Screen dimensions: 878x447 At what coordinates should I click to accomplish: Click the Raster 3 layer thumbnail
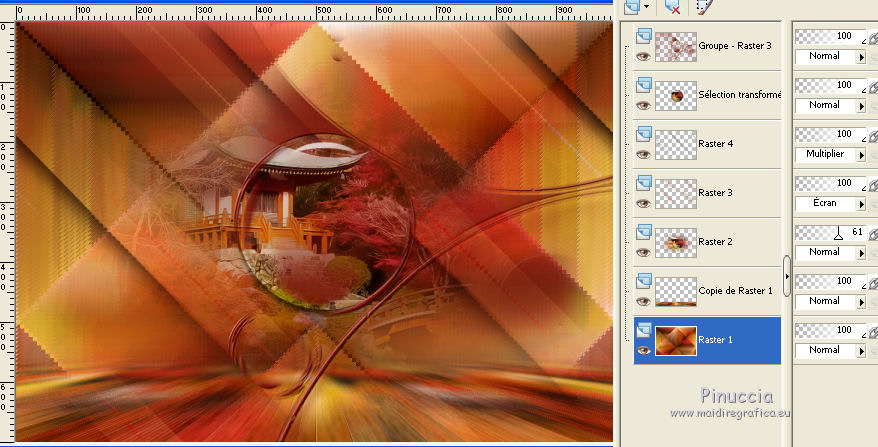tap(676, 193)
